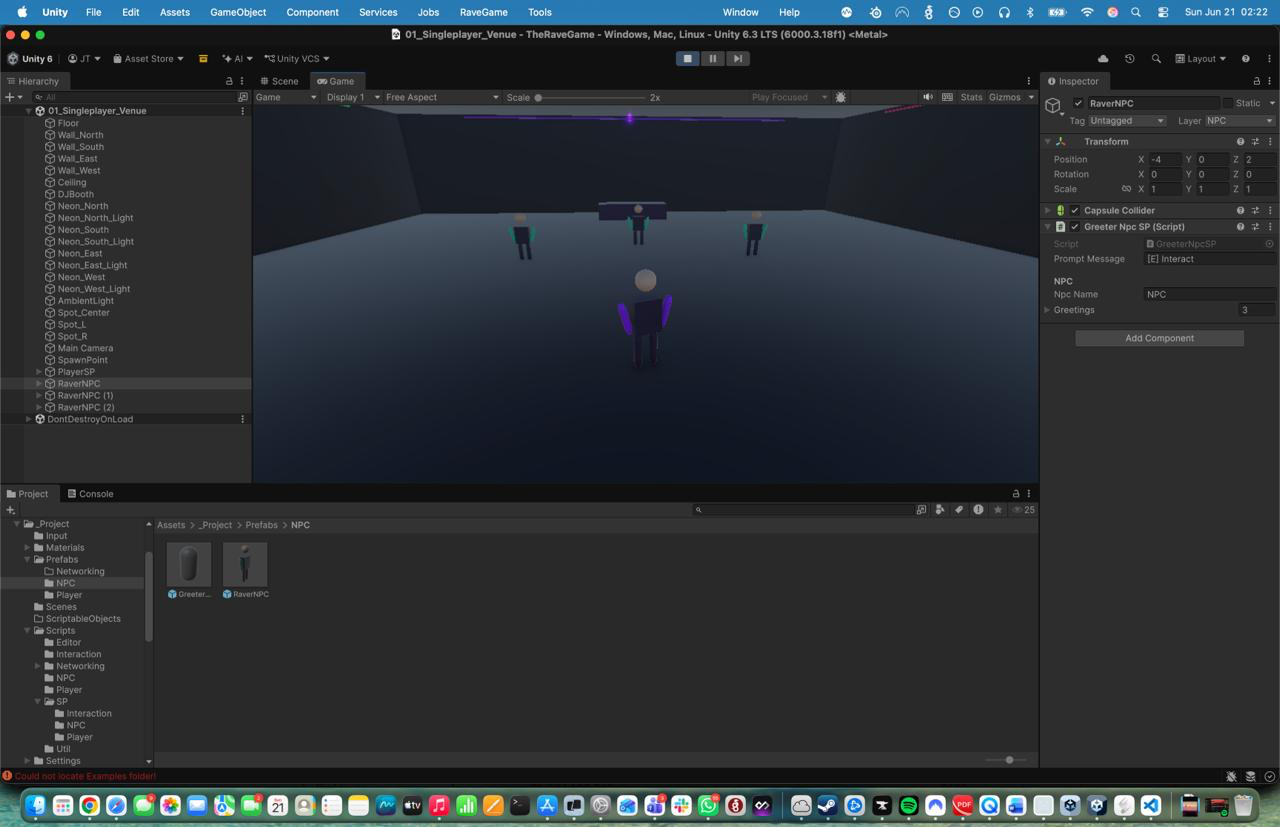Screen dimensions: 1280x827
Task: Open the AI dropdown in the toolbar
Action: [x=237, y=59]
